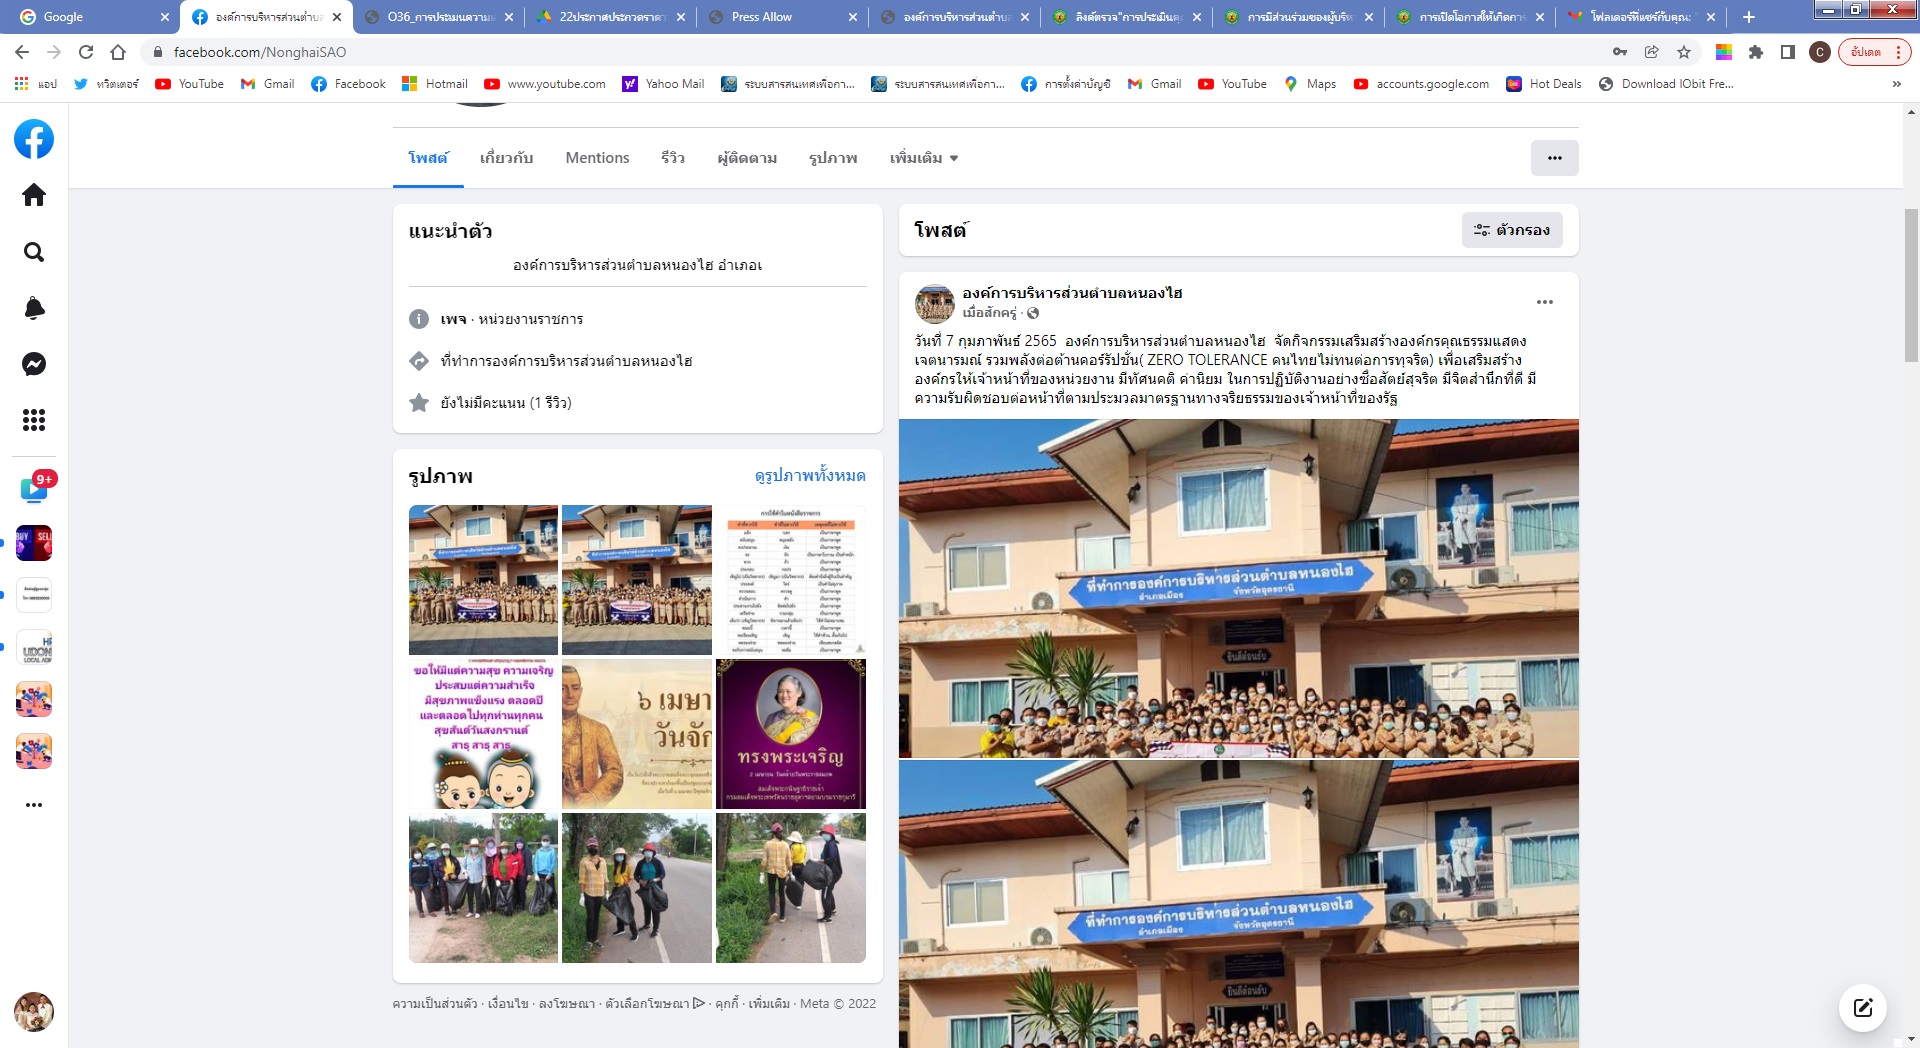This screenshot has width=1920, height=1048.
Task: Open Chrome extensions puzzle icon
Action: [1755, 52]
